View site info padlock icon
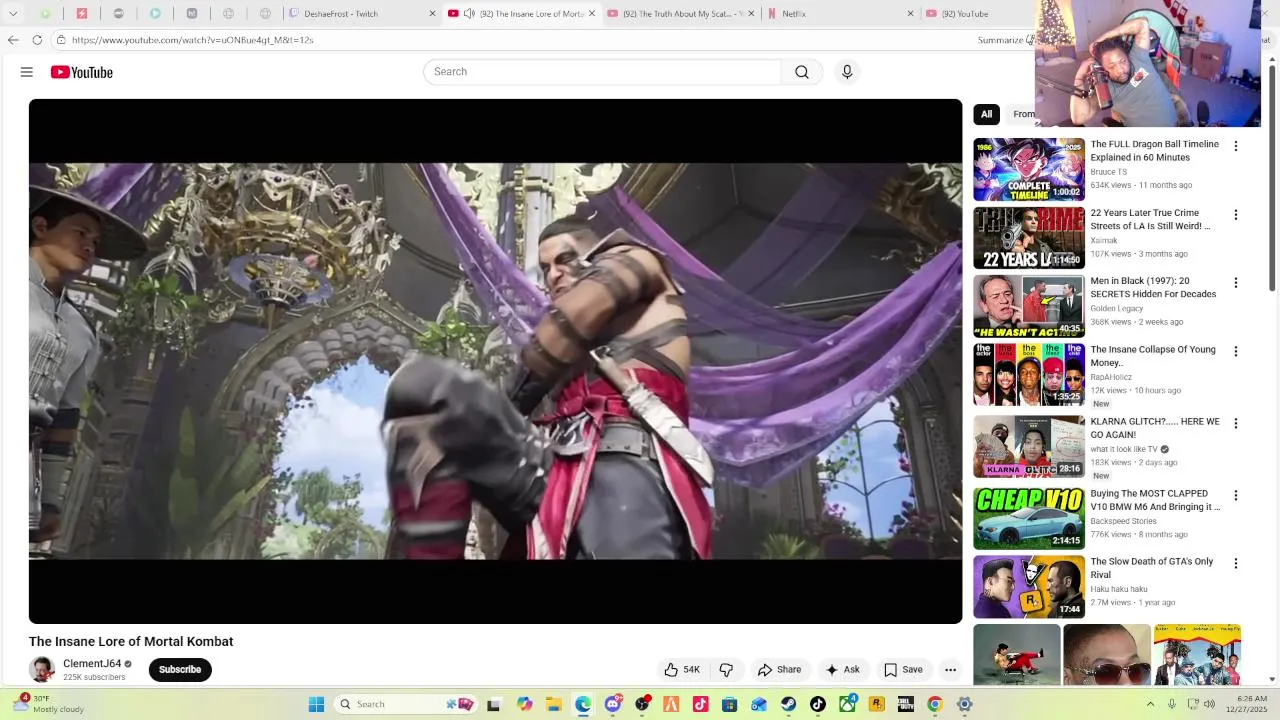The image size is (1280, 720). point(61,40)
